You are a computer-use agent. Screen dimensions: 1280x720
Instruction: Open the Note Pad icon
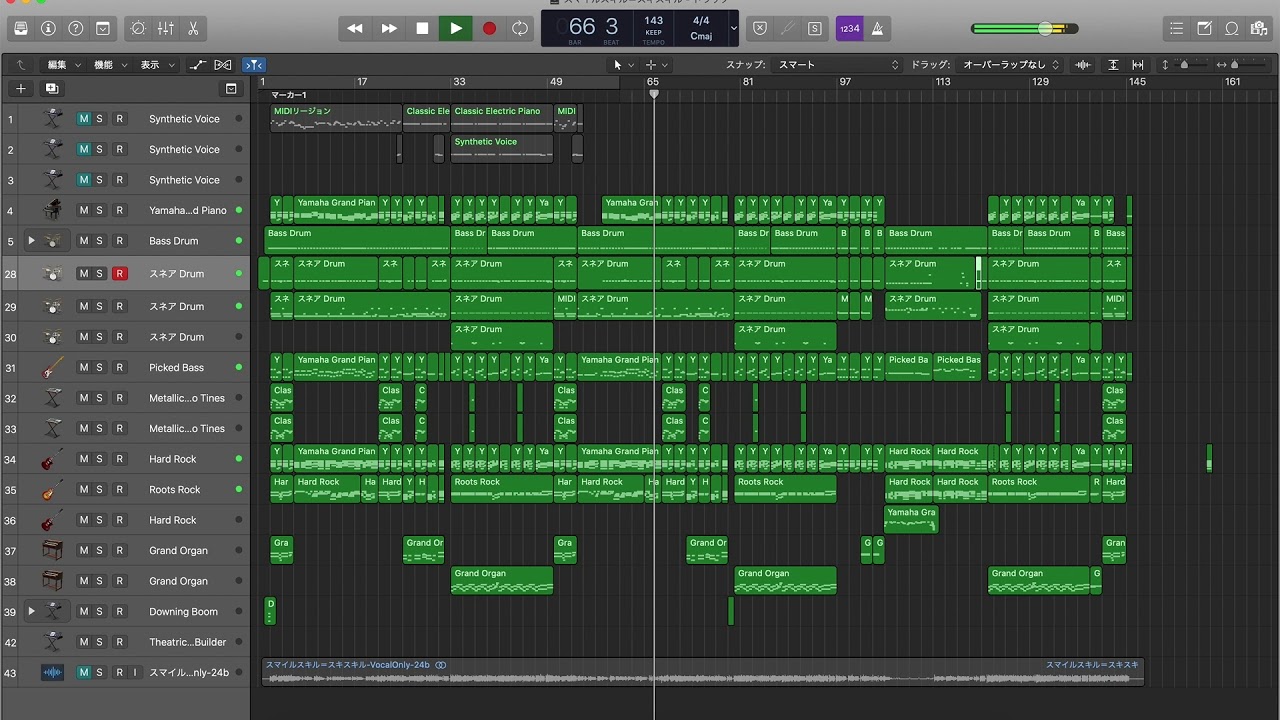pyautogui.click(x=1204, y=29)
